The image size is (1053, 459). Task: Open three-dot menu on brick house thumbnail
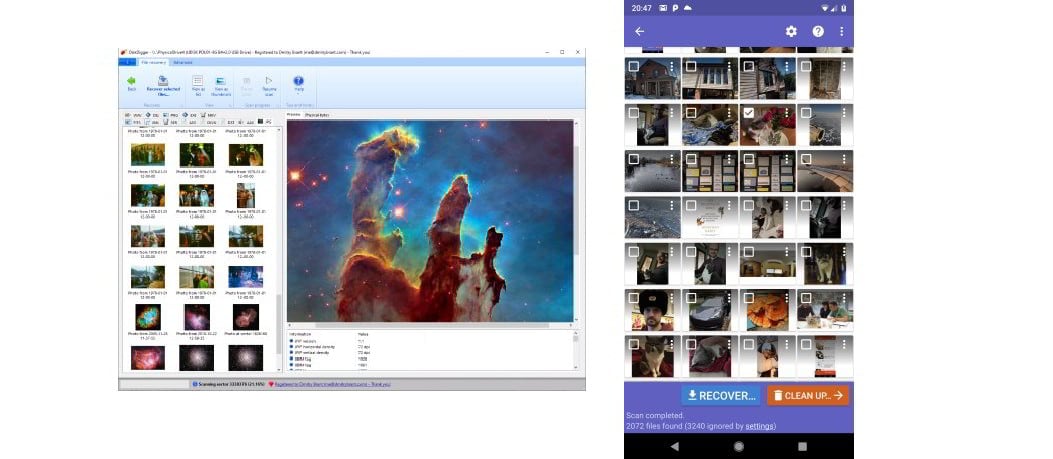pos(672,66)
